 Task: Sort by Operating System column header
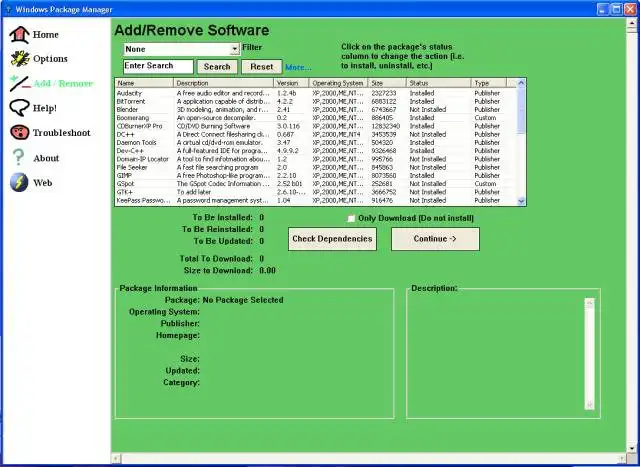[x=338, y=83]
